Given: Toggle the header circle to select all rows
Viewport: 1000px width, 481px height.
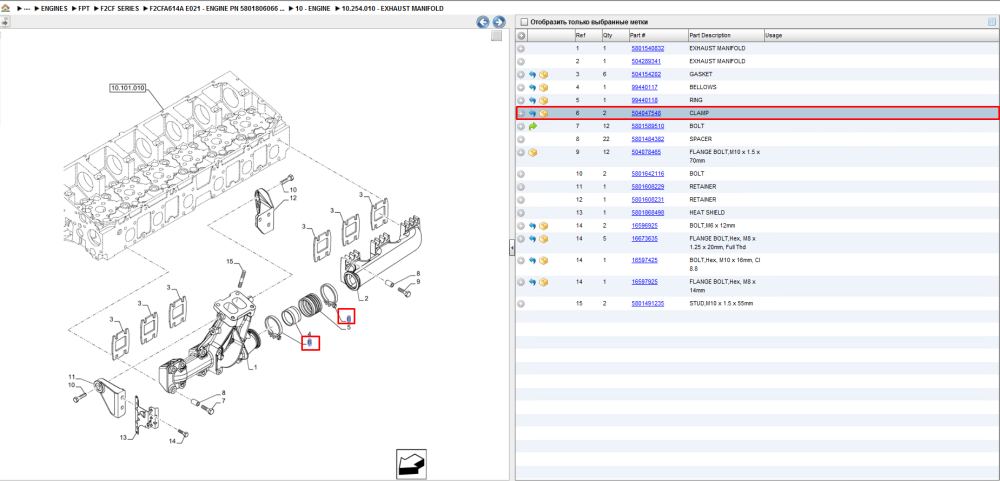Looking at the screenshot, I should point(521,36).
